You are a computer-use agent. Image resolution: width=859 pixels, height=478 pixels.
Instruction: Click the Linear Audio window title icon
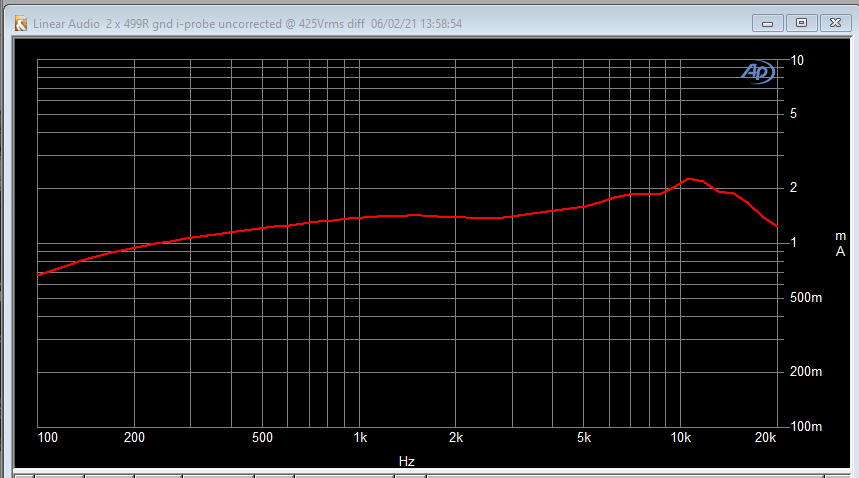(x=21, y=24)
